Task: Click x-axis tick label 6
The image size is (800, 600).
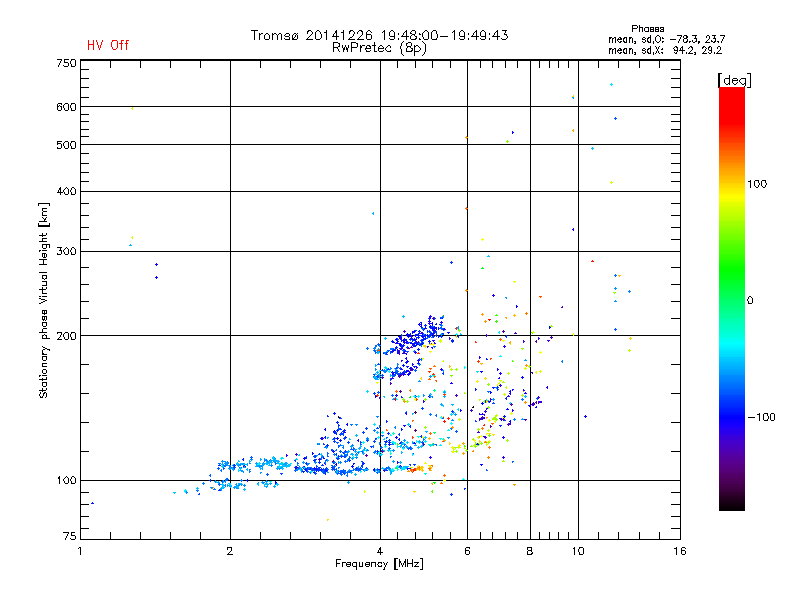Action: pyautogui.click(x=467, y=551)
